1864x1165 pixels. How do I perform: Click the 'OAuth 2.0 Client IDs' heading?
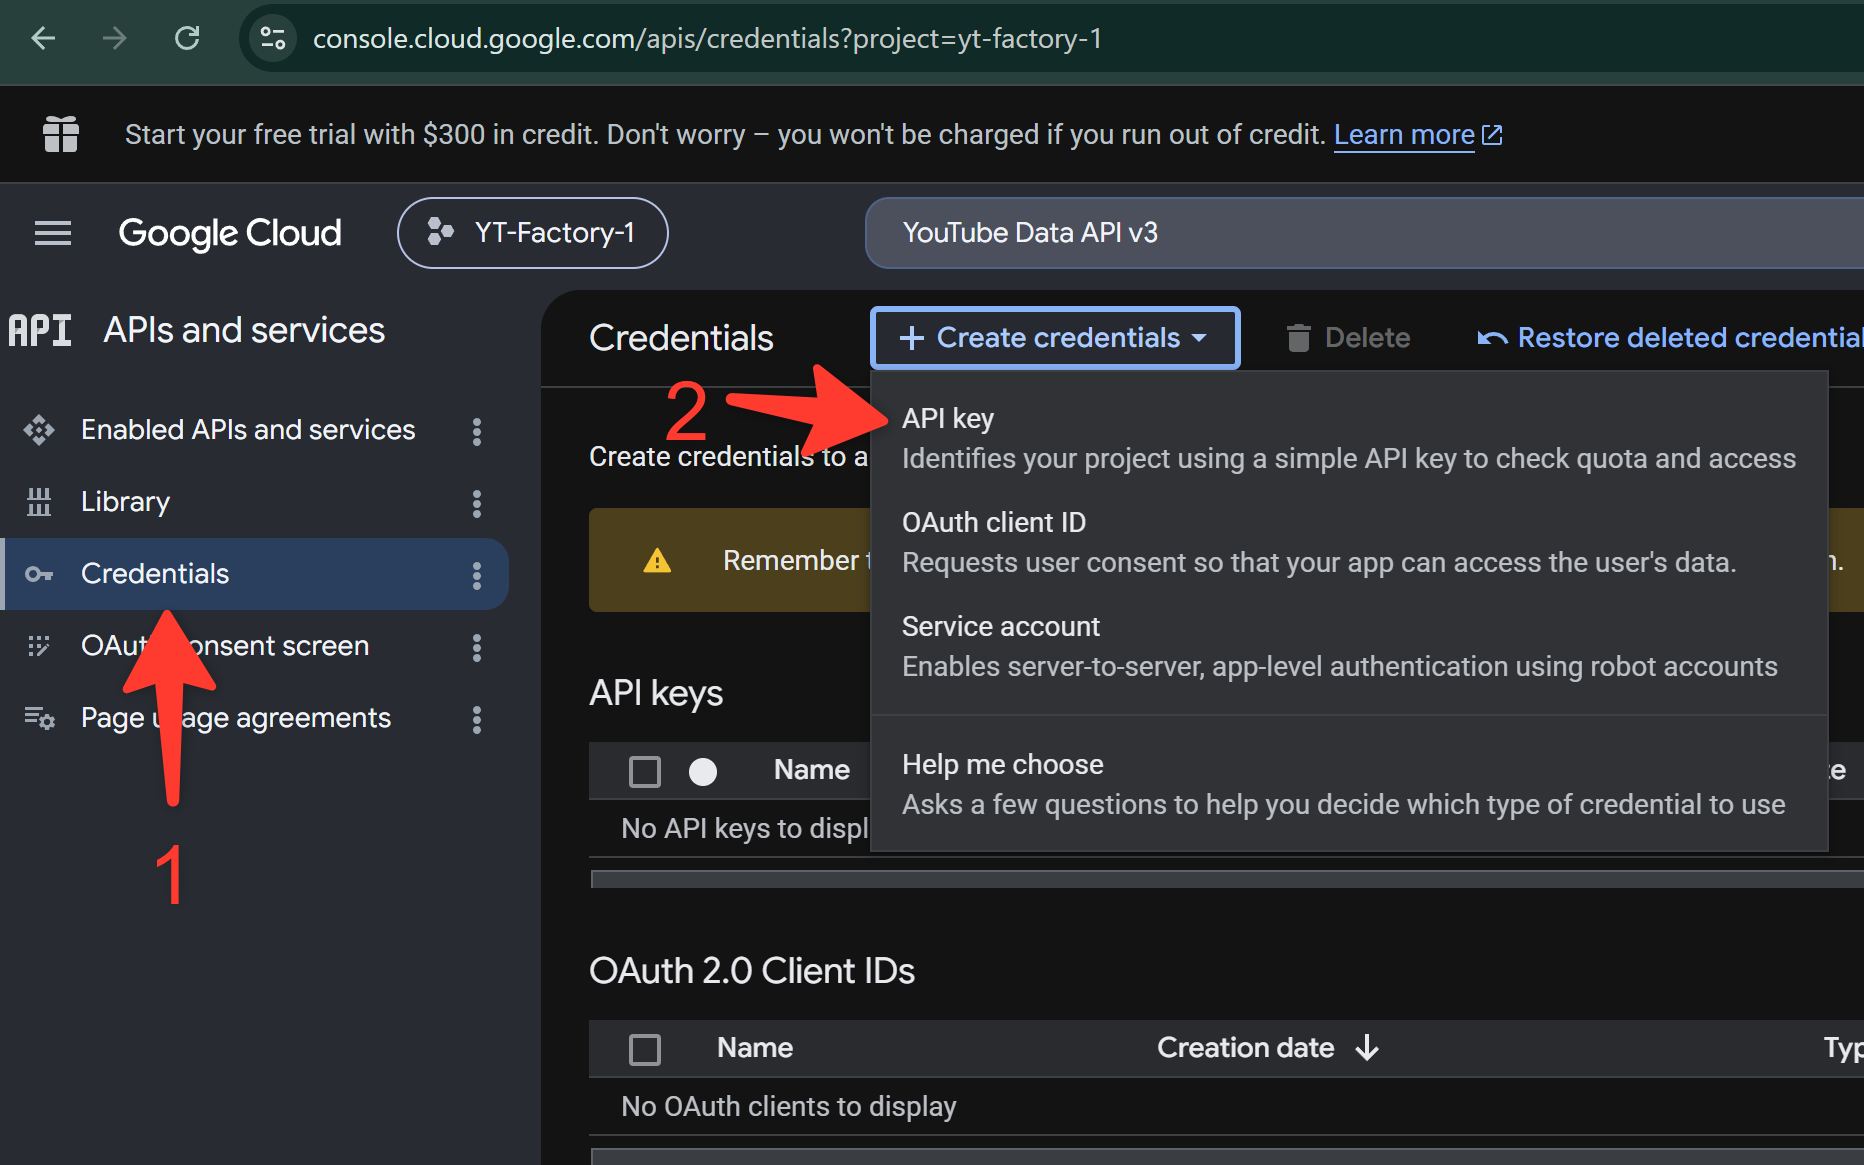click(x=752, y=971)
